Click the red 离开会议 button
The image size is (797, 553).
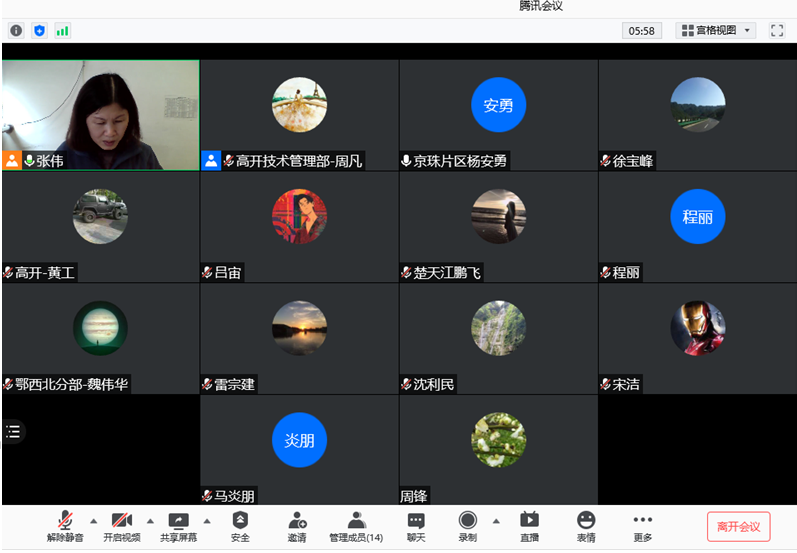pyautogui.click(x=739, y=527)
